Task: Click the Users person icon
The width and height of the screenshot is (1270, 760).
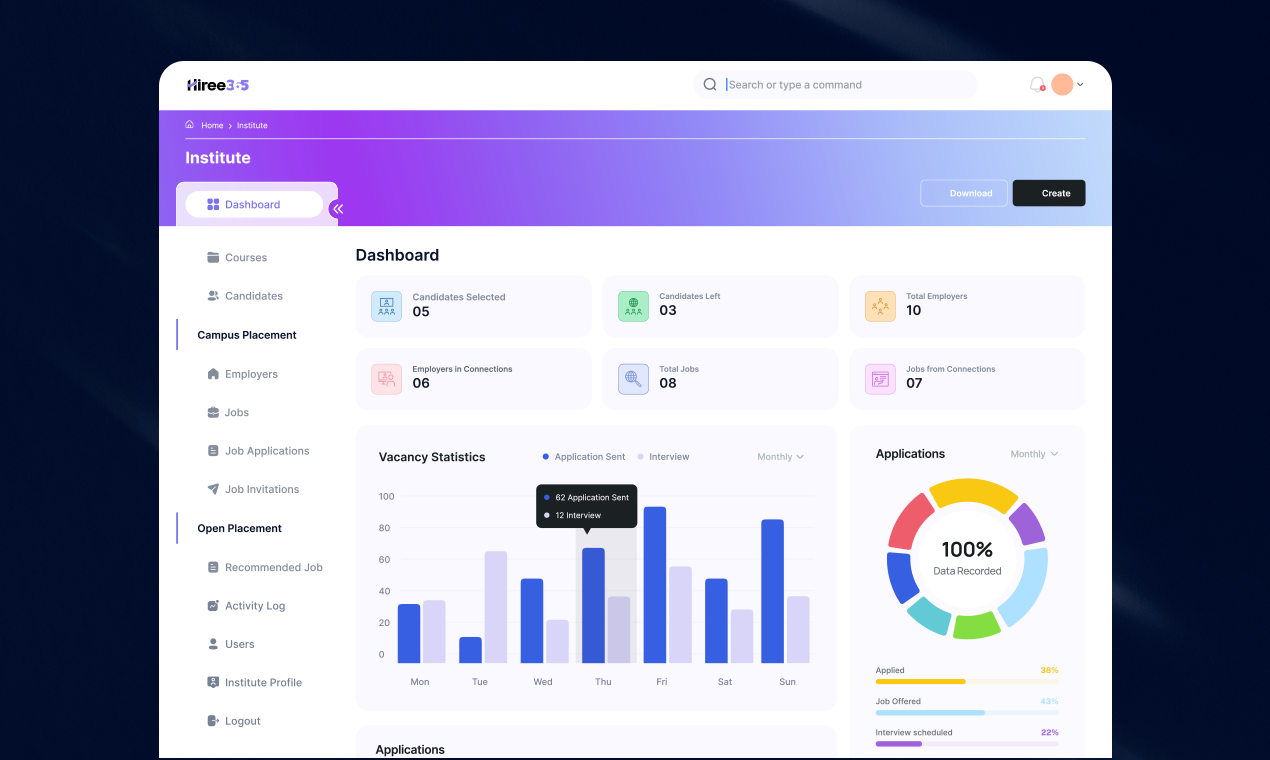Action: tap(213, 644)
